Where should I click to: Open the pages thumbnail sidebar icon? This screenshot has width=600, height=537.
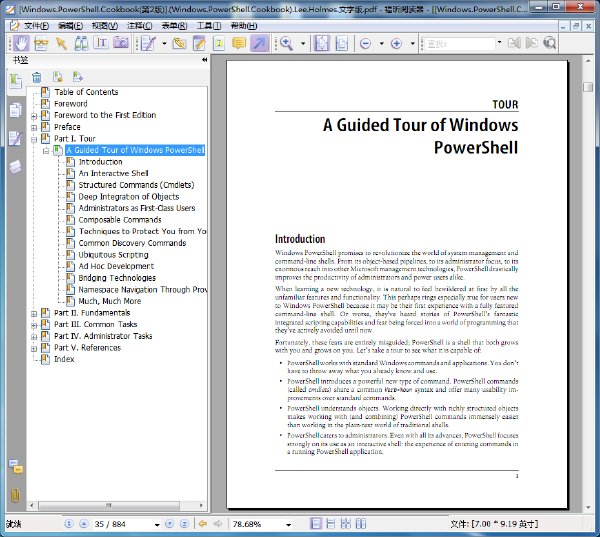point(15,110)
